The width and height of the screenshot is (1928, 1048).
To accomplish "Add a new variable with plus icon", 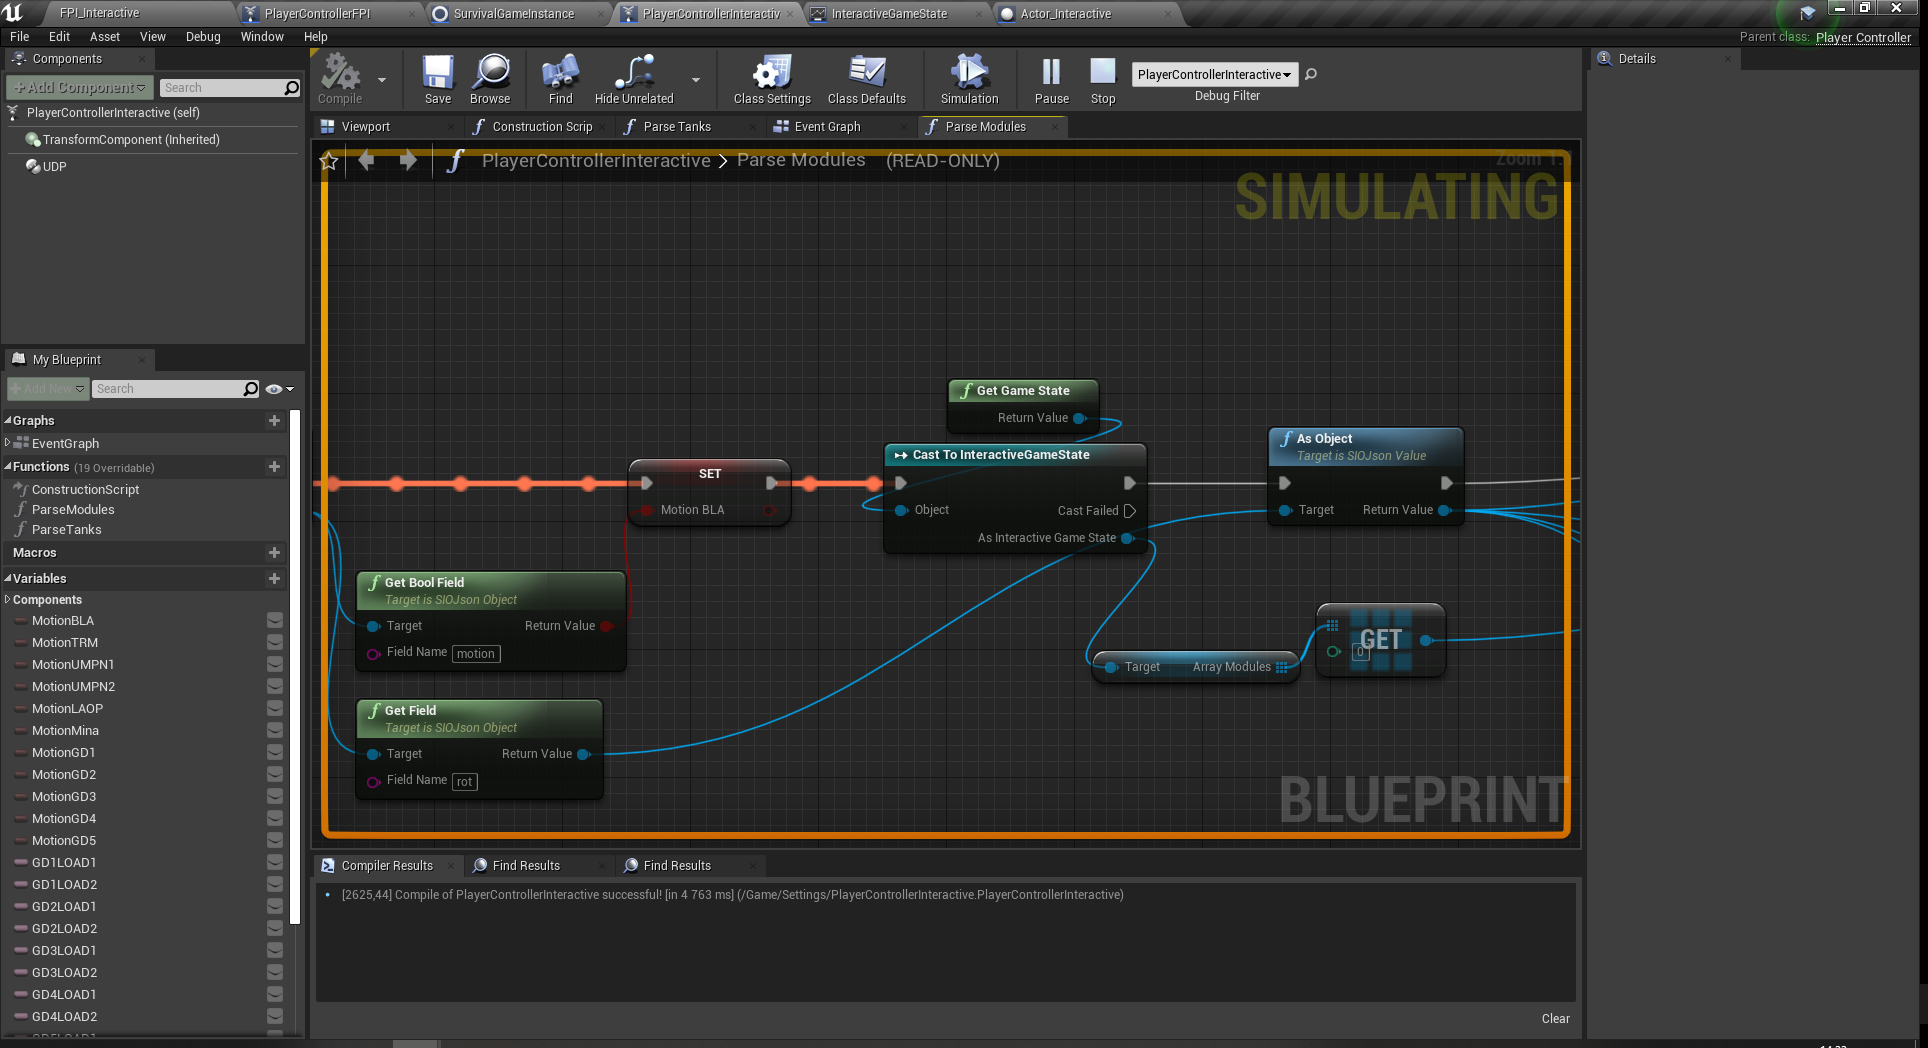I will pyautogui.click(x=274, y=579).
